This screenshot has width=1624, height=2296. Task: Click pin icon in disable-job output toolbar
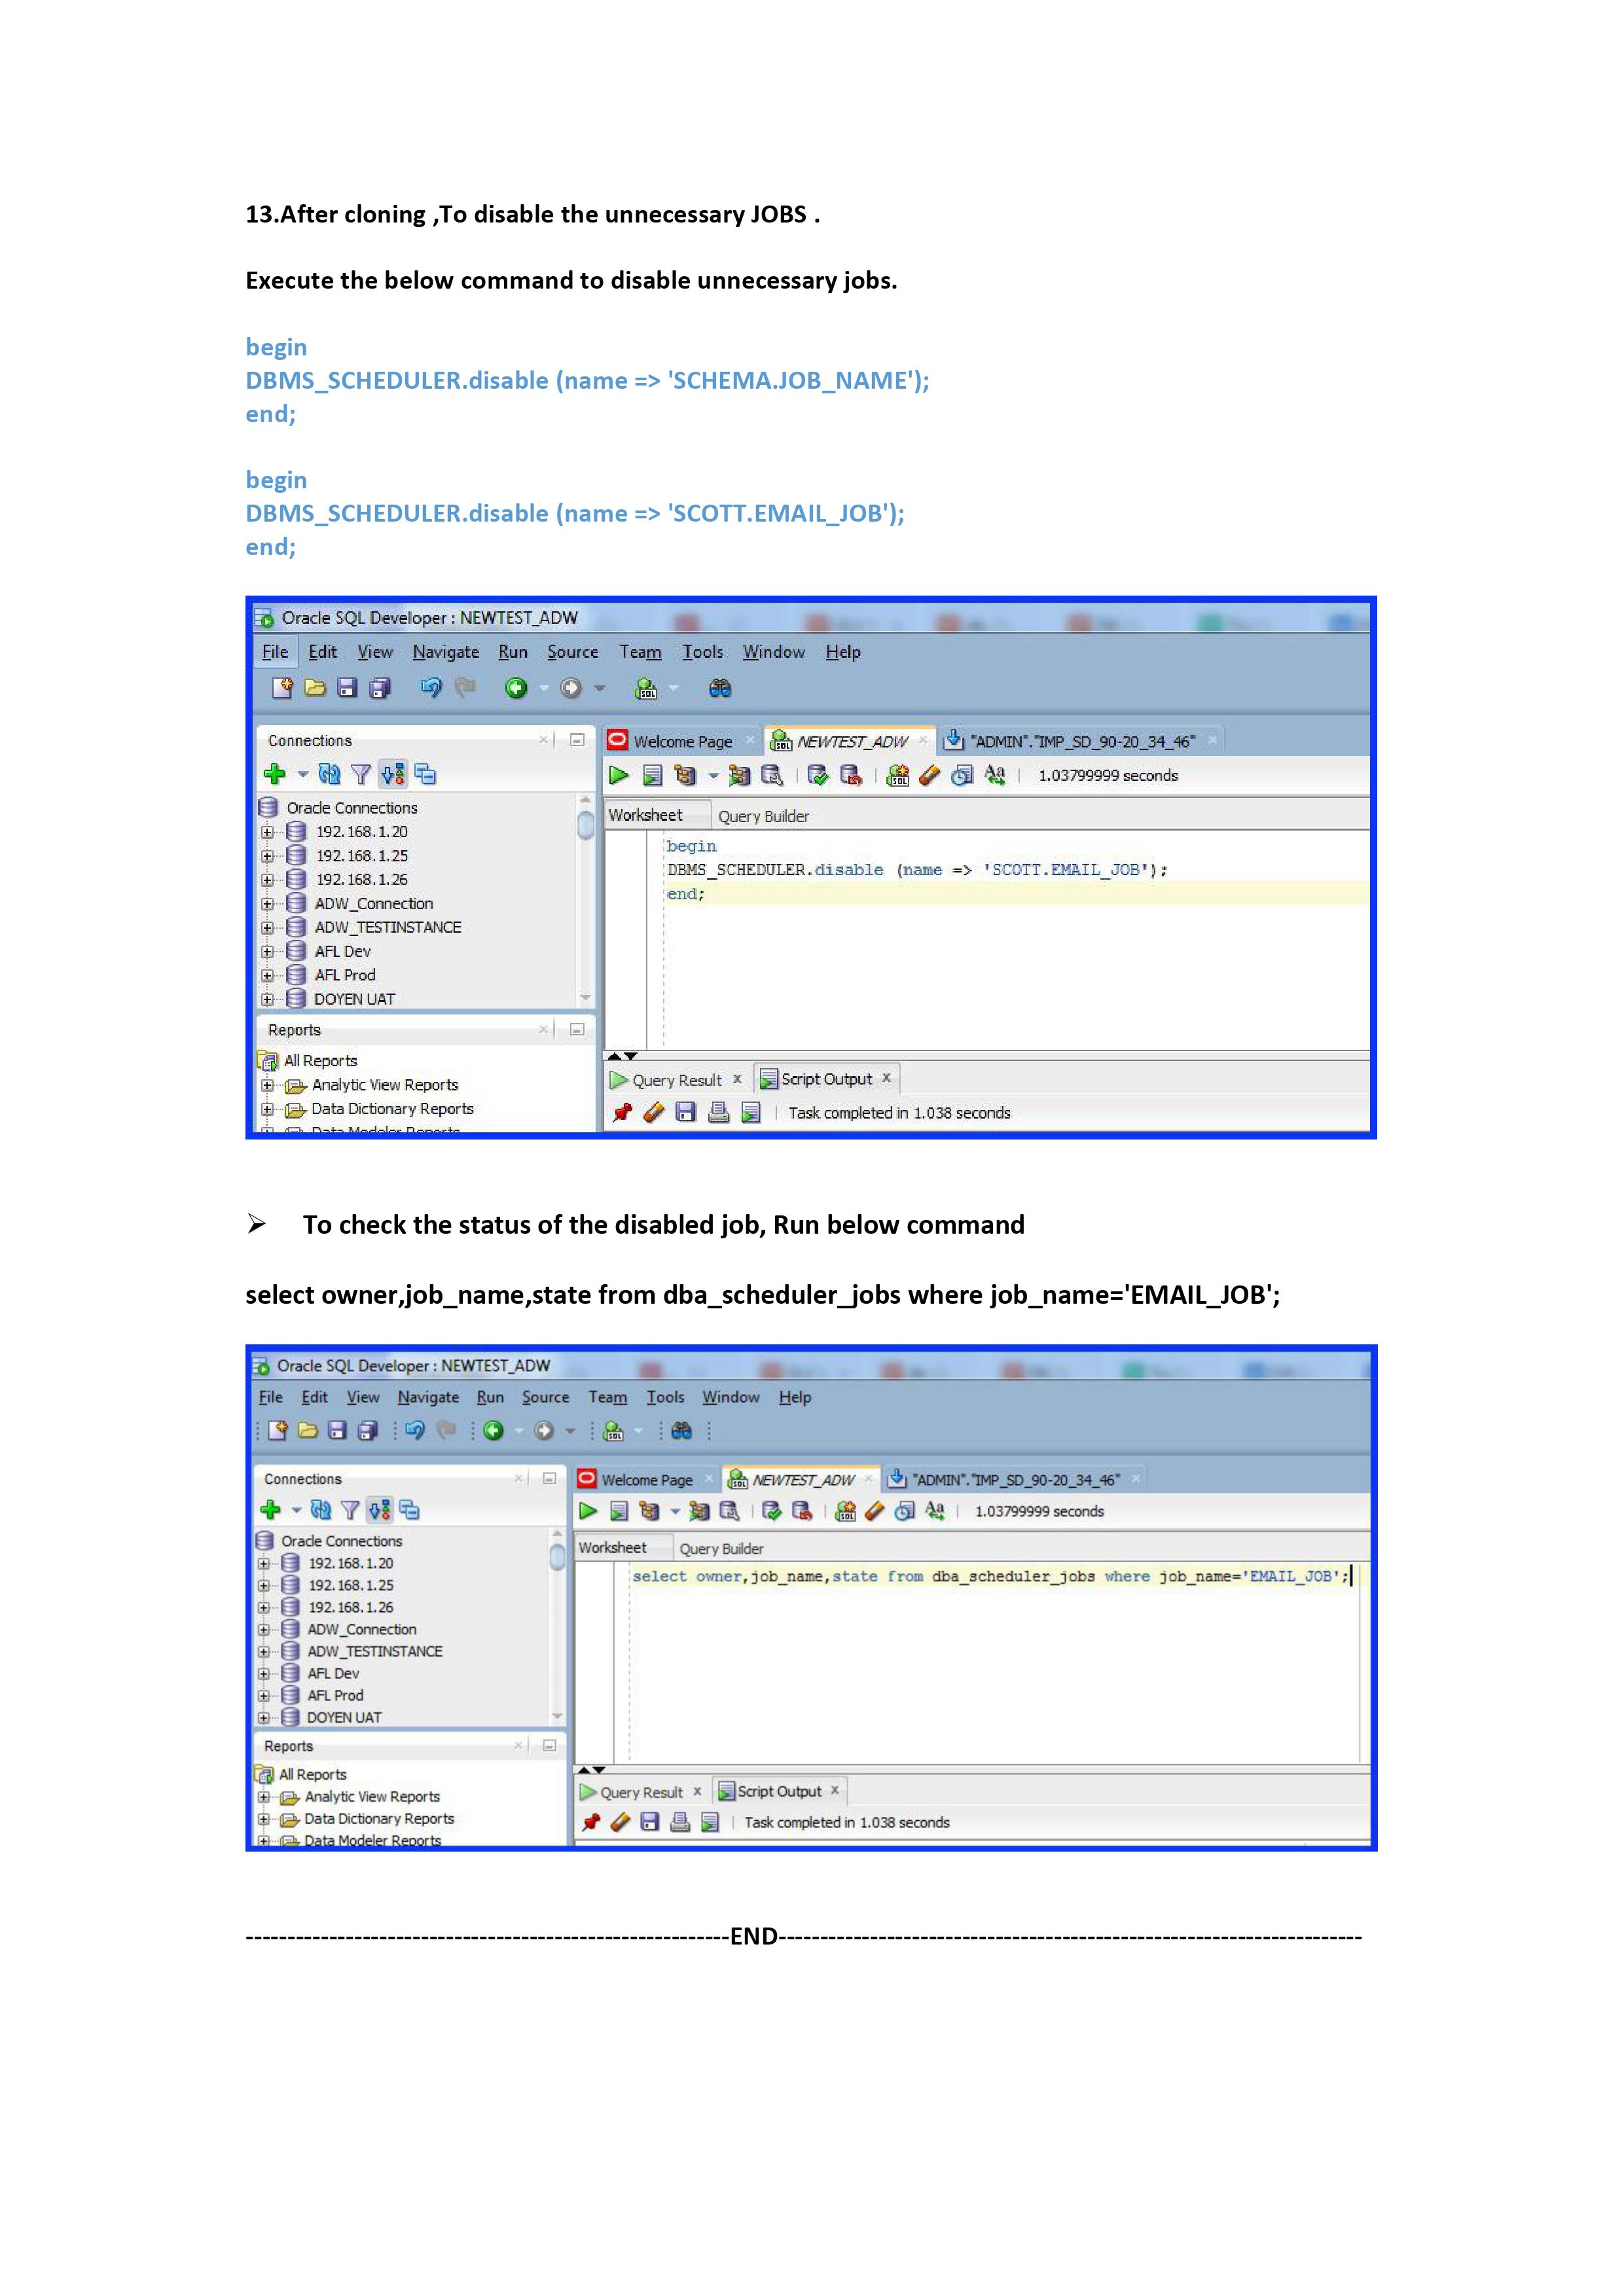623,1112
